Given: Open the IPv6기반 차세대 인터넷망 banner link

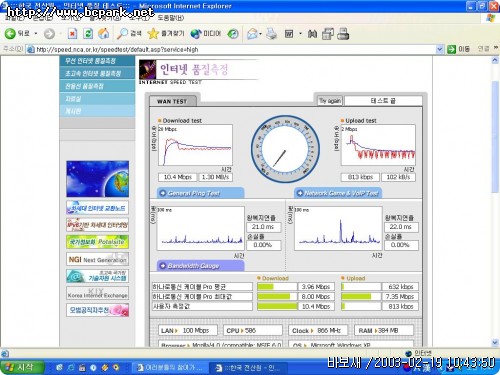Looking at the screenshot, I should 97,225.
